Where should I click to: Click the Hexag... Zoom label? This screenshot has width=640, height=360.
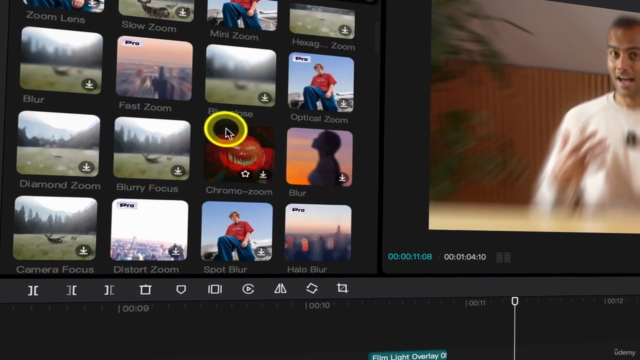pyautogui.click(x=324, y=44)
